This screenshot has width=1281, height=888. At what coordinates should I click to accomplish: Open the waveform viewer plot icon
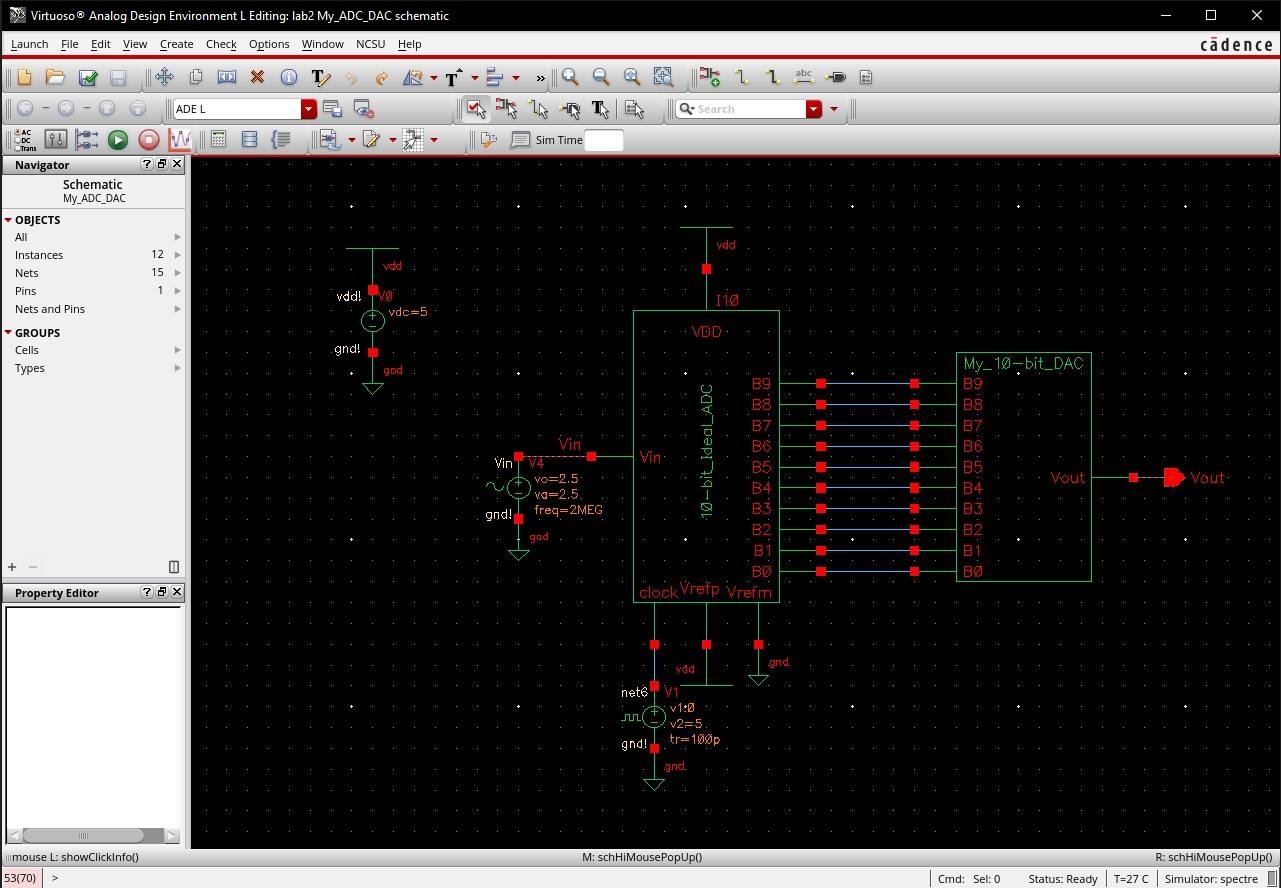(x=178, y=140)
